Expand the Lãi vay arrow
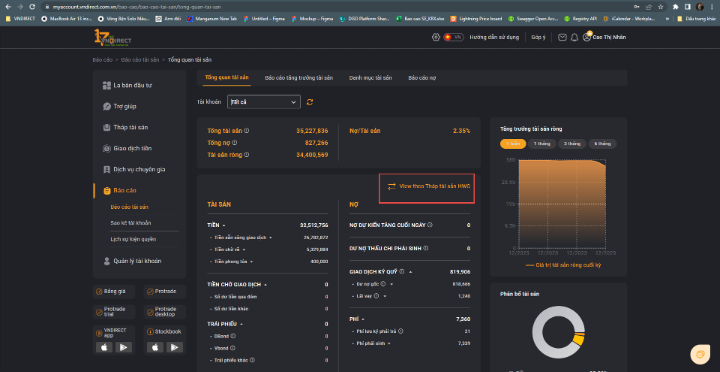The height and width of the screenshot is (372, 720). (x=384, y=296)
